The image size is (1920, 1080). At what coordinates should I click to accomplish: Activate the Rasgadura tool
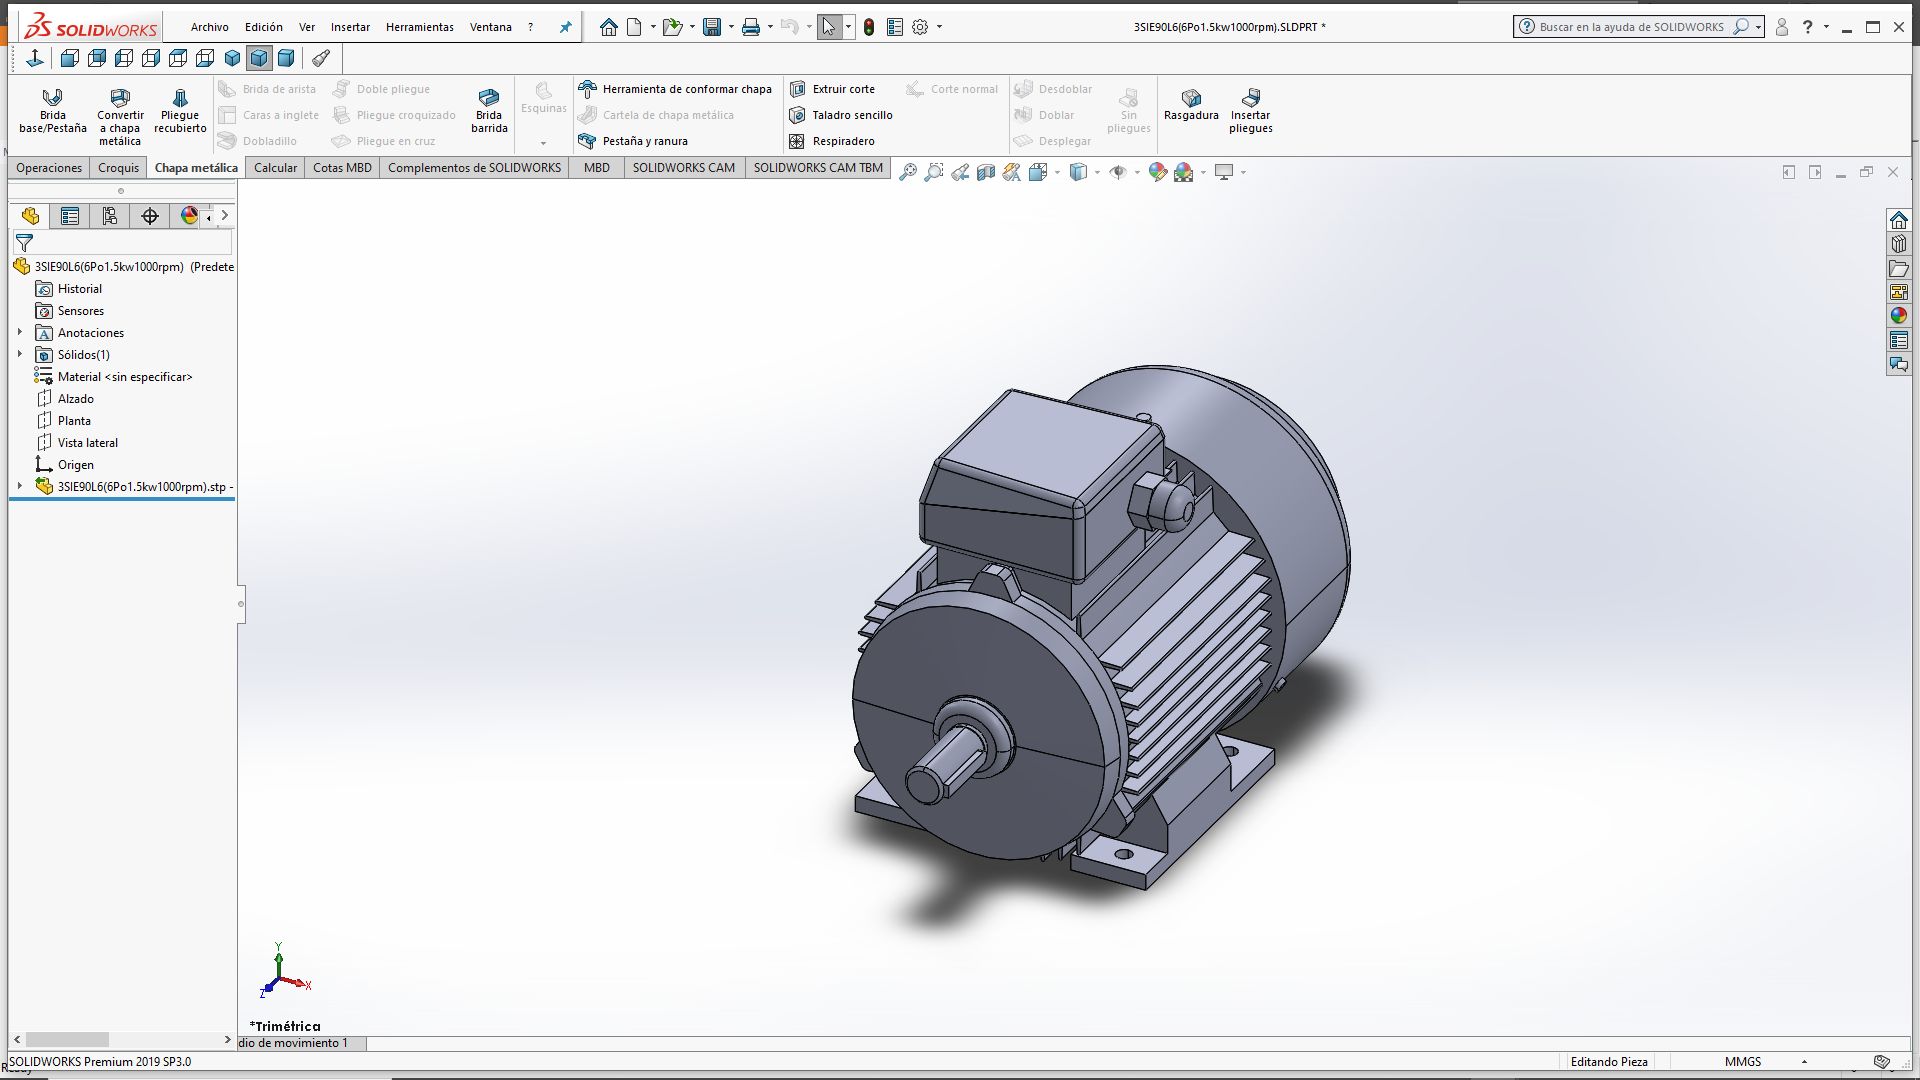pos(1191,107)
